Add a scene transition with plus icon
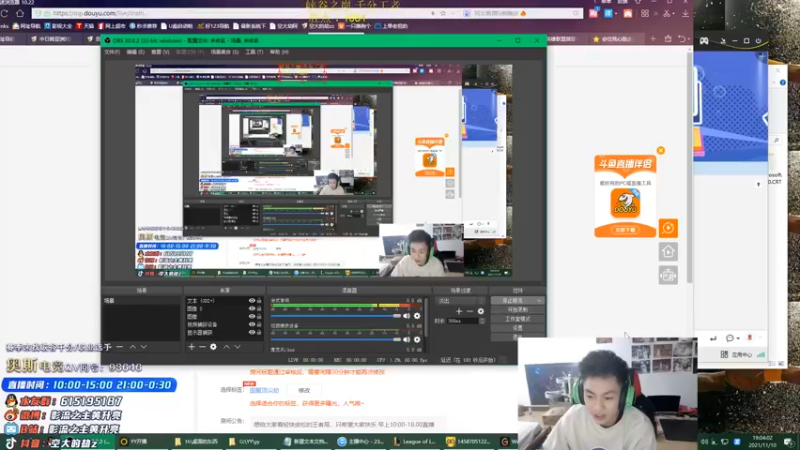This screenshot has height=450, width=800. (x=459, y=311)
